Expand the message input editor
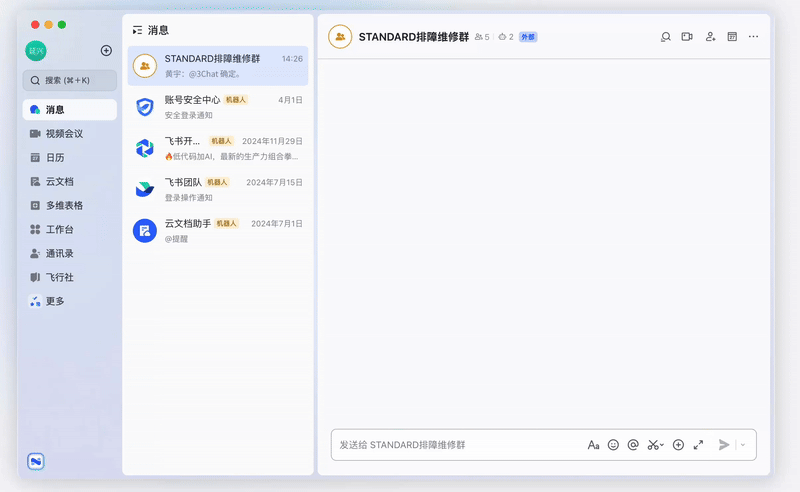Screen dimensions: 800x492 click(698, 445)
